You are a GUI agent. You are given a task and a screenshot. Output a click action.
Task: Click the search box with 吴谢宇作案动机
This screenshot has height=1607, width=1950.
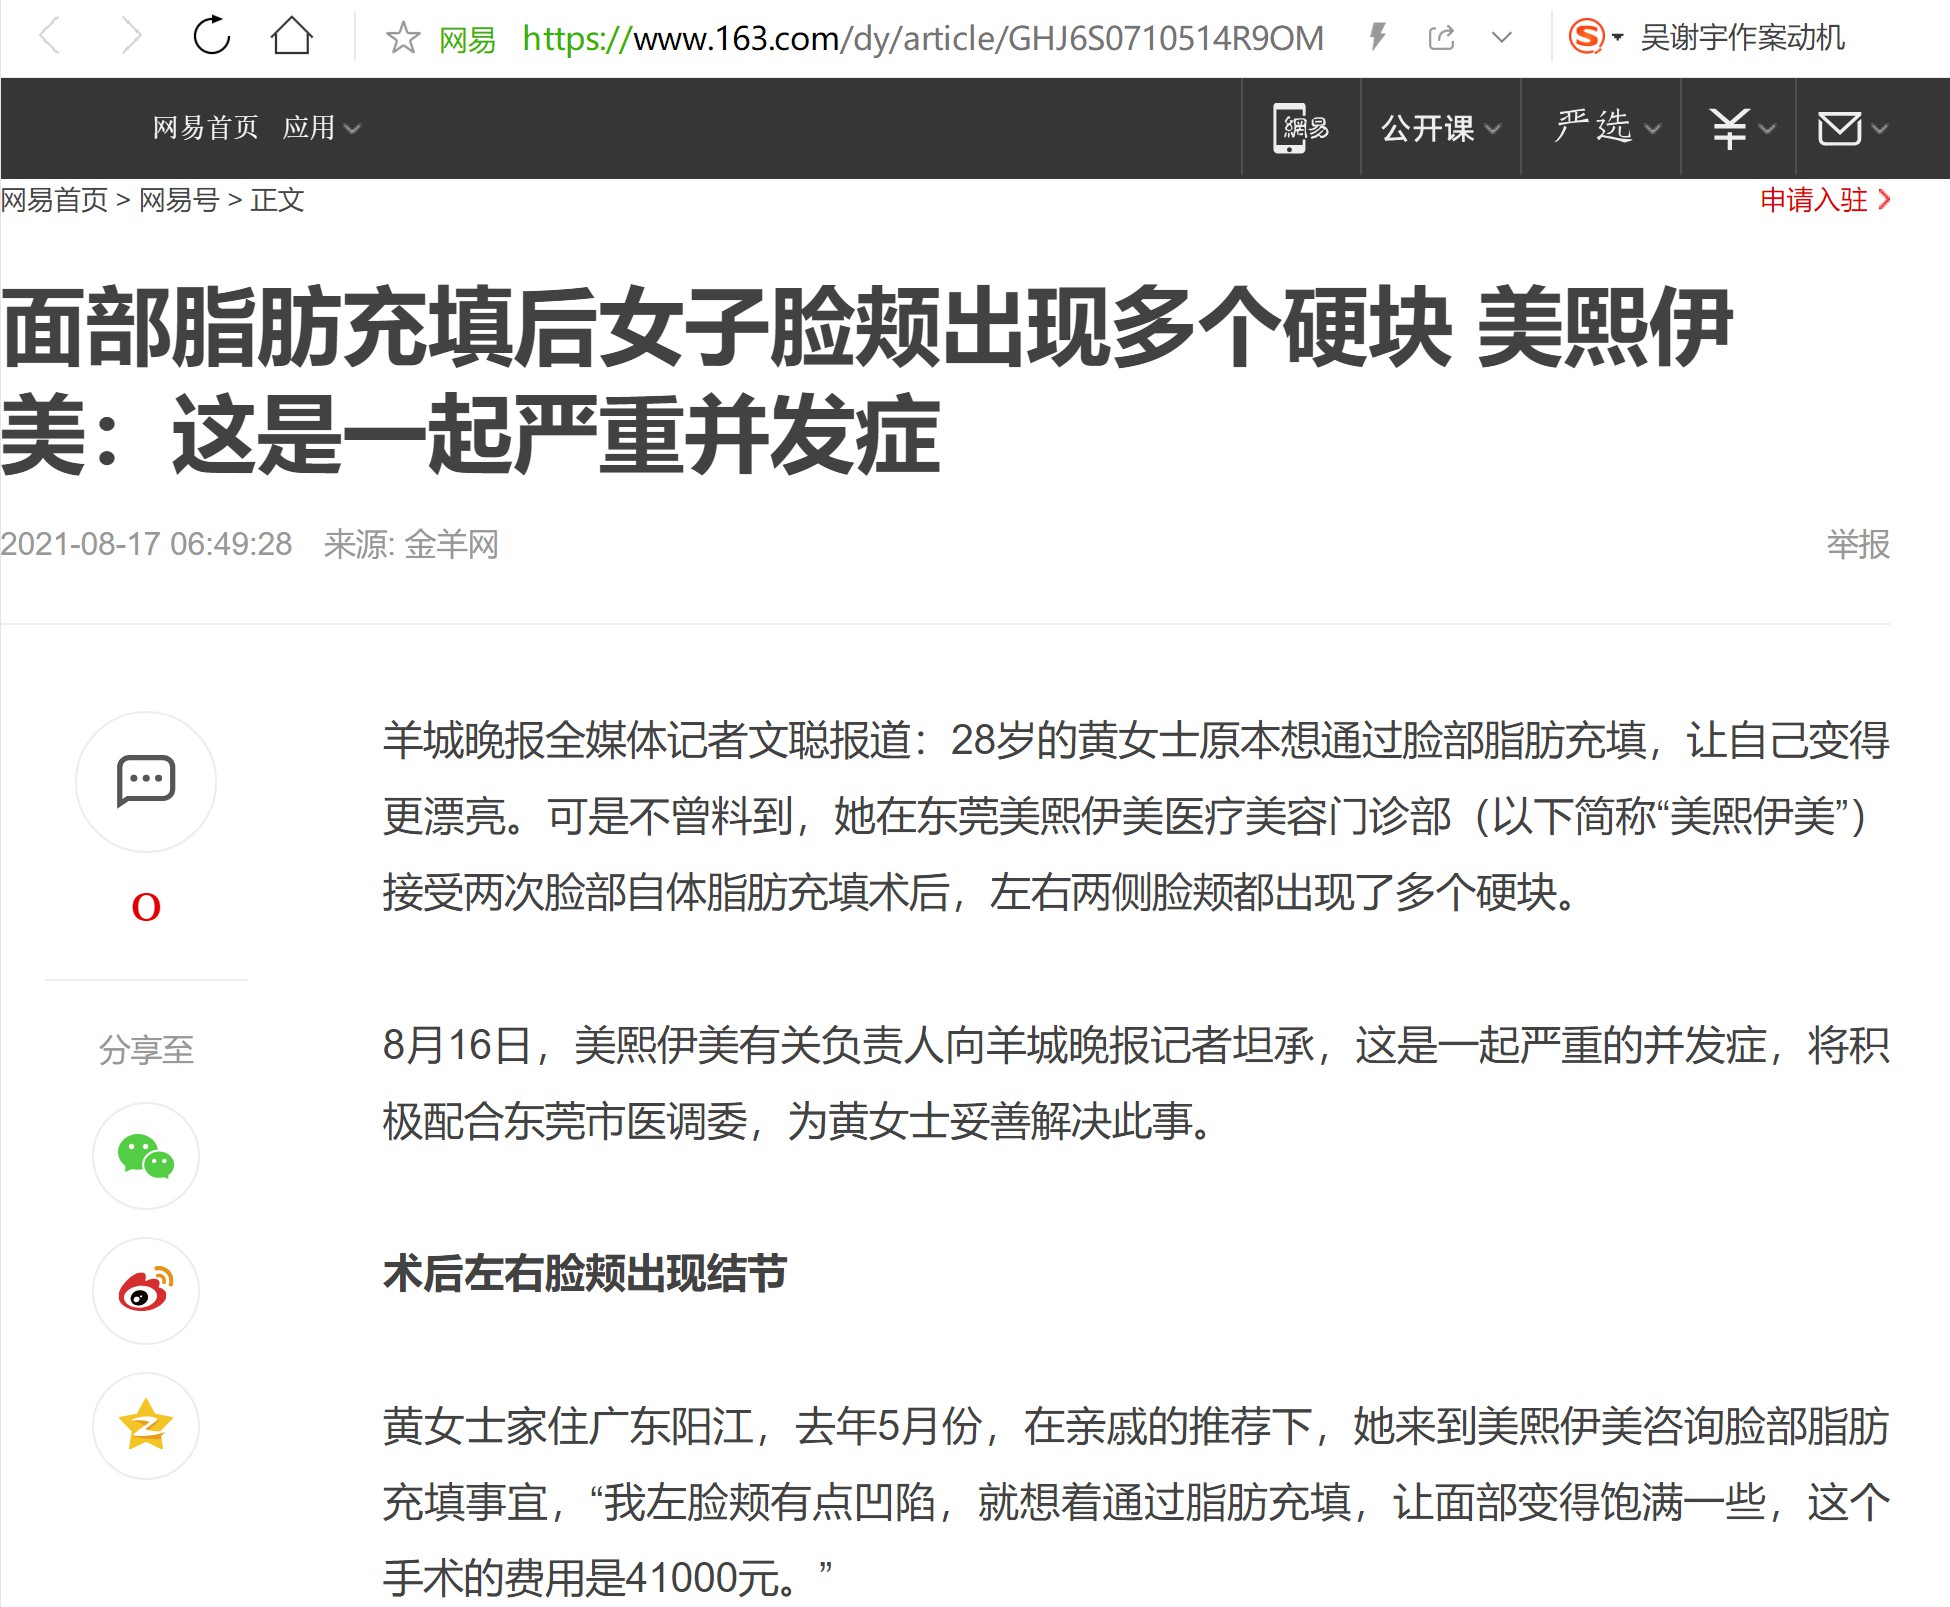(x=1743, y=38)
